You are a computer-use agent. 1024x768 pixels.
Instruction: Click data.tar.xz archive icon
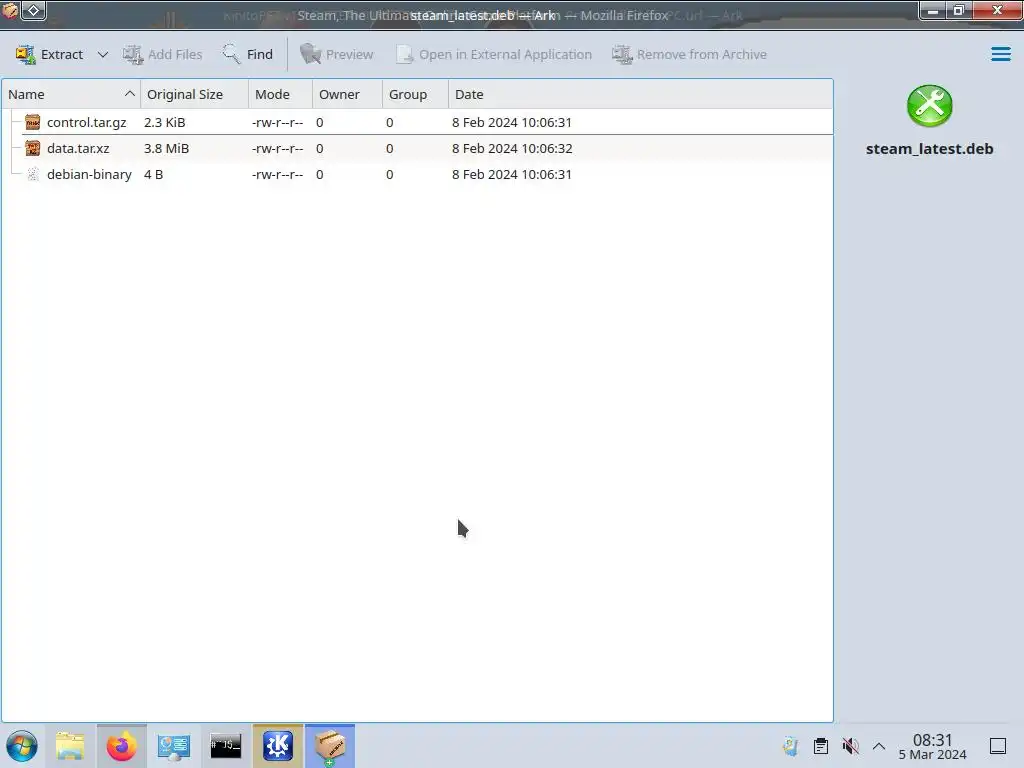click(33, 148)
